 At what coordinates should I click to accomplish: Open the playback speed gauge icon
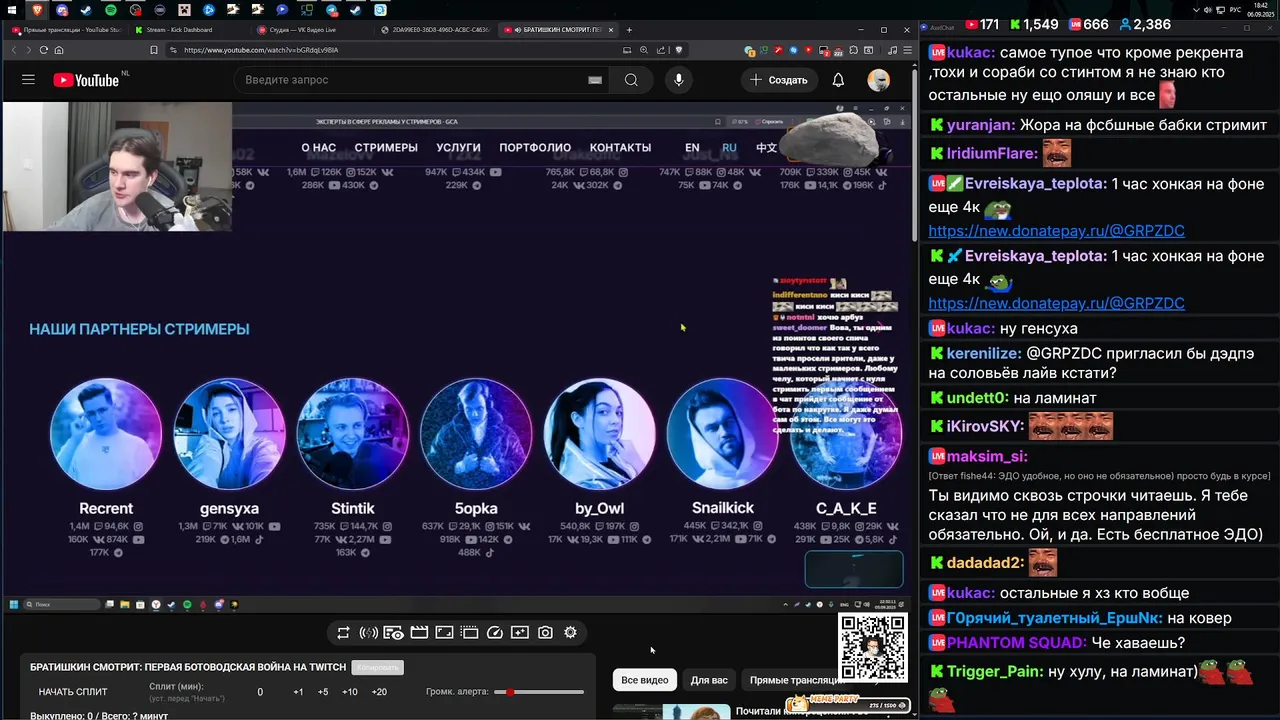coord(494,632)
